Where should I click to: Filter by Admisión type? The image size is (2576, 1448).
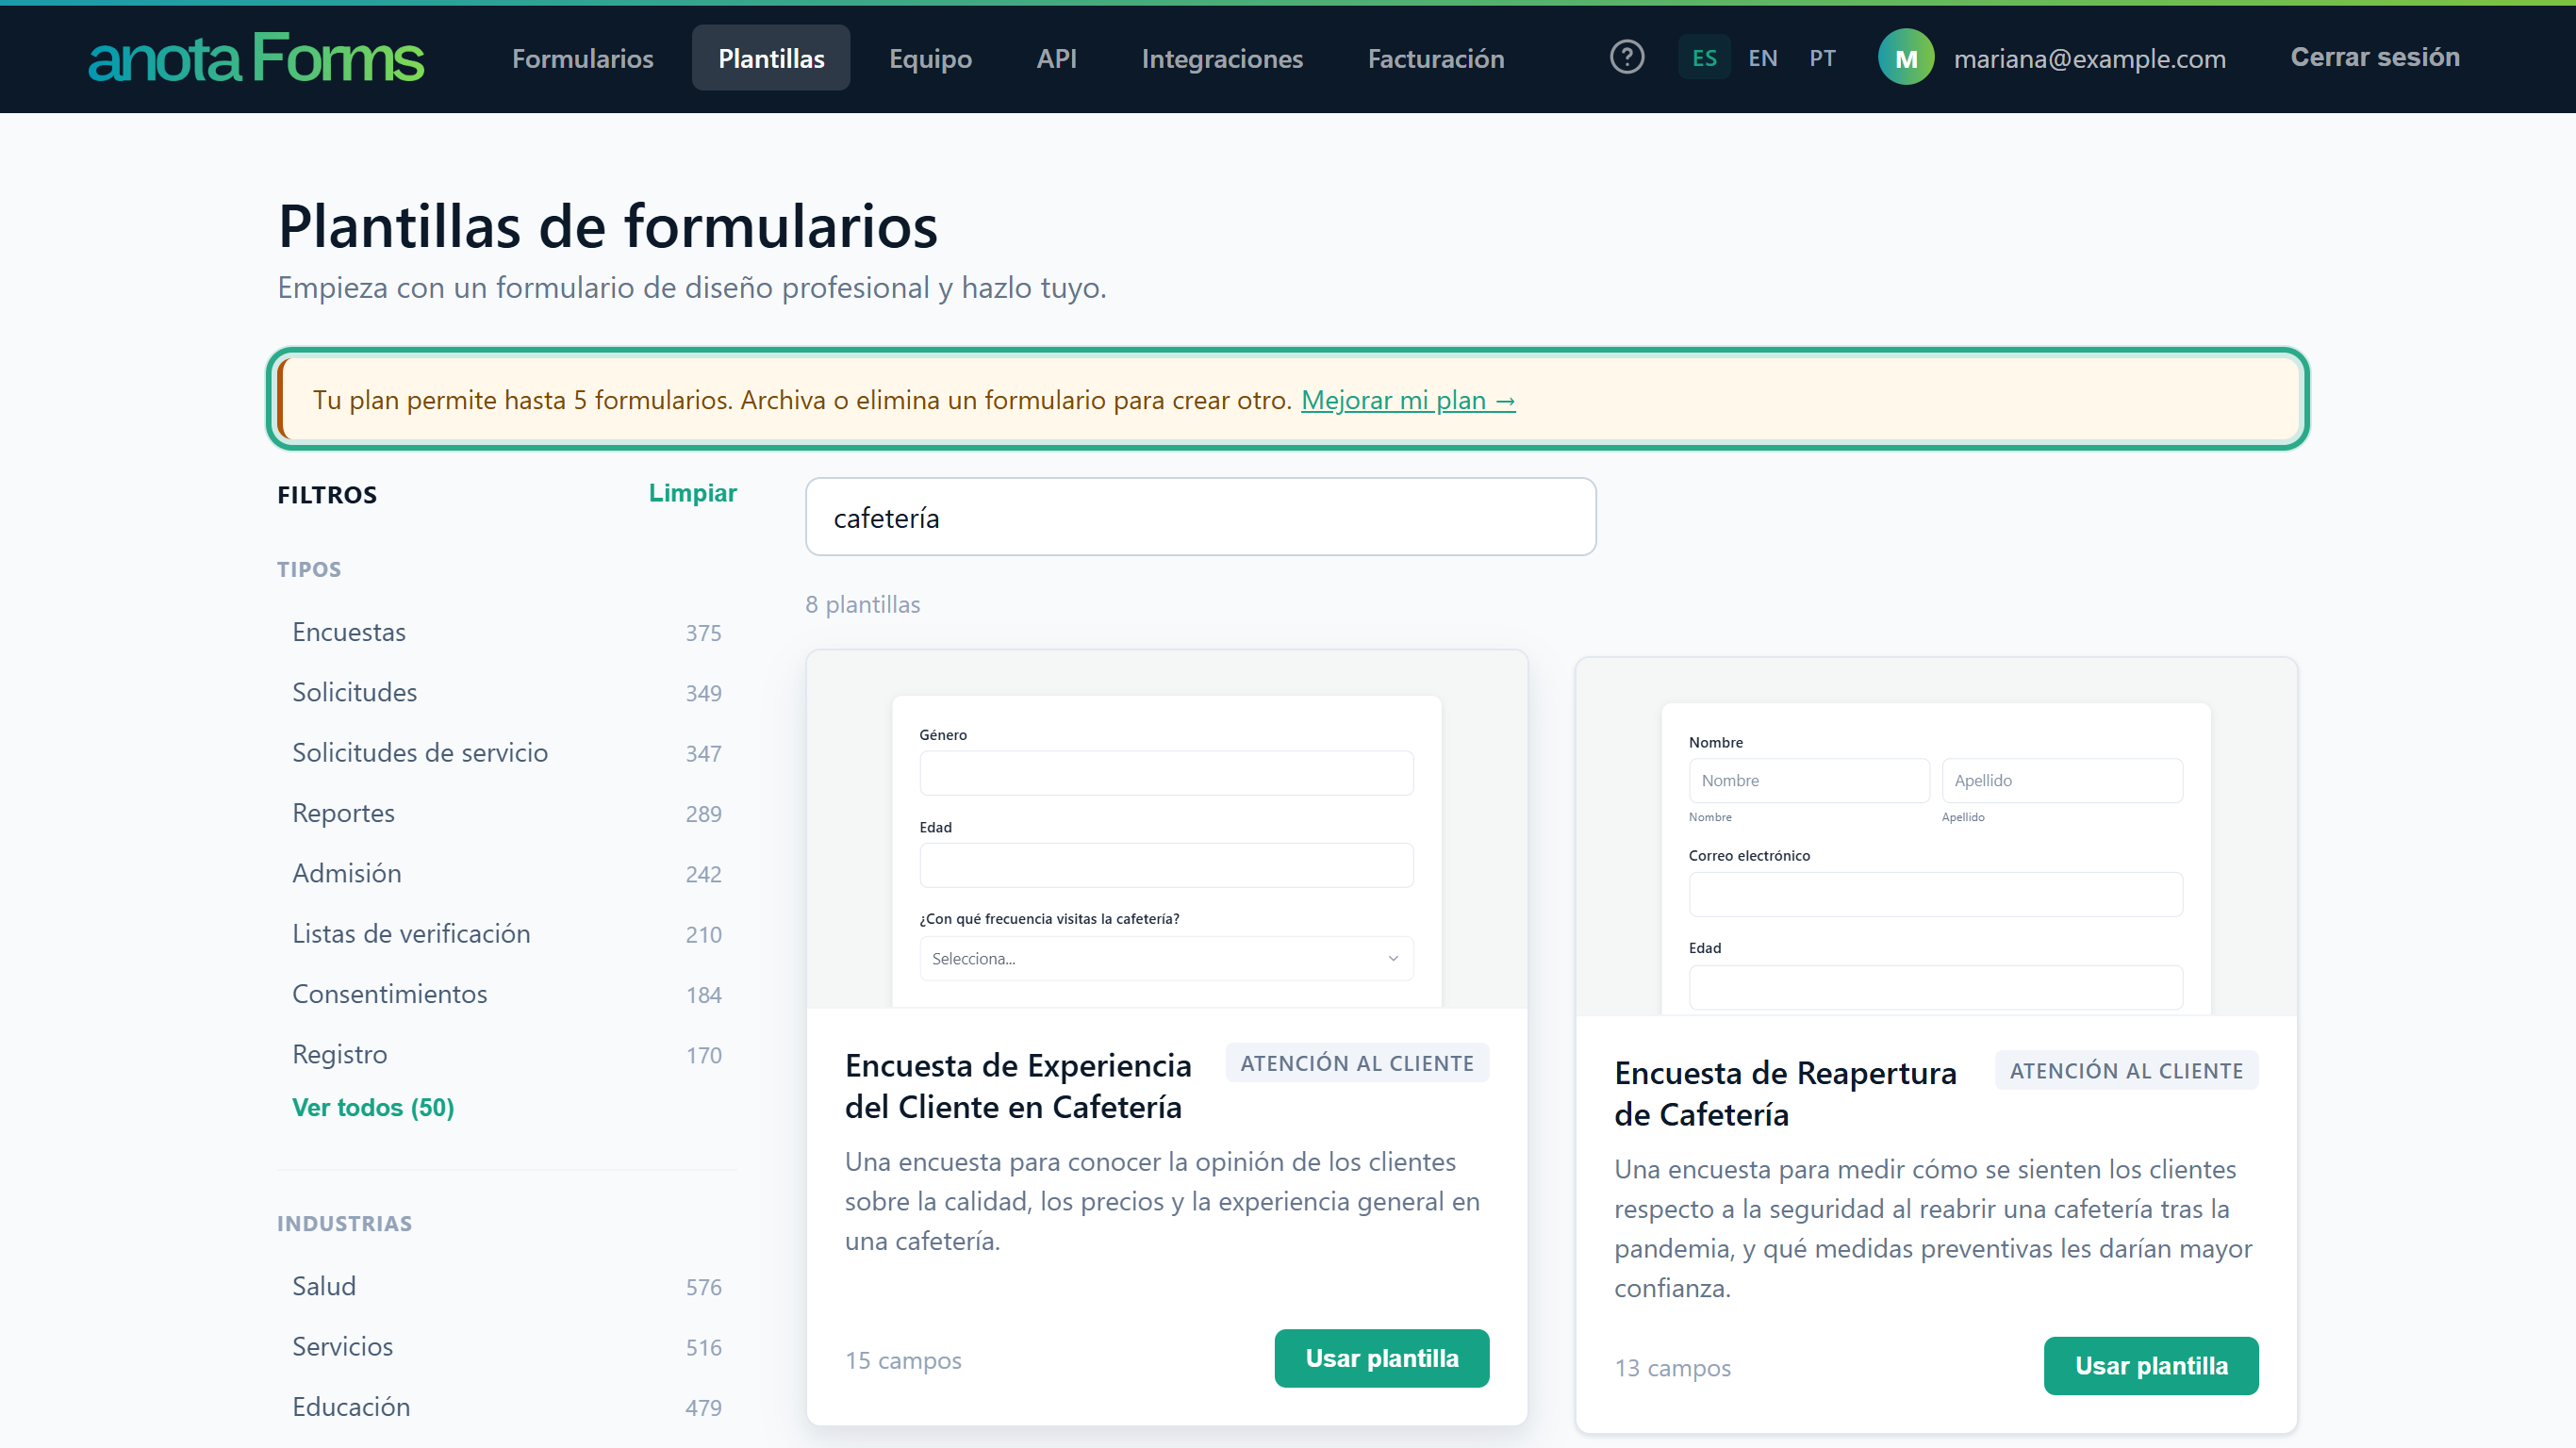506,873
